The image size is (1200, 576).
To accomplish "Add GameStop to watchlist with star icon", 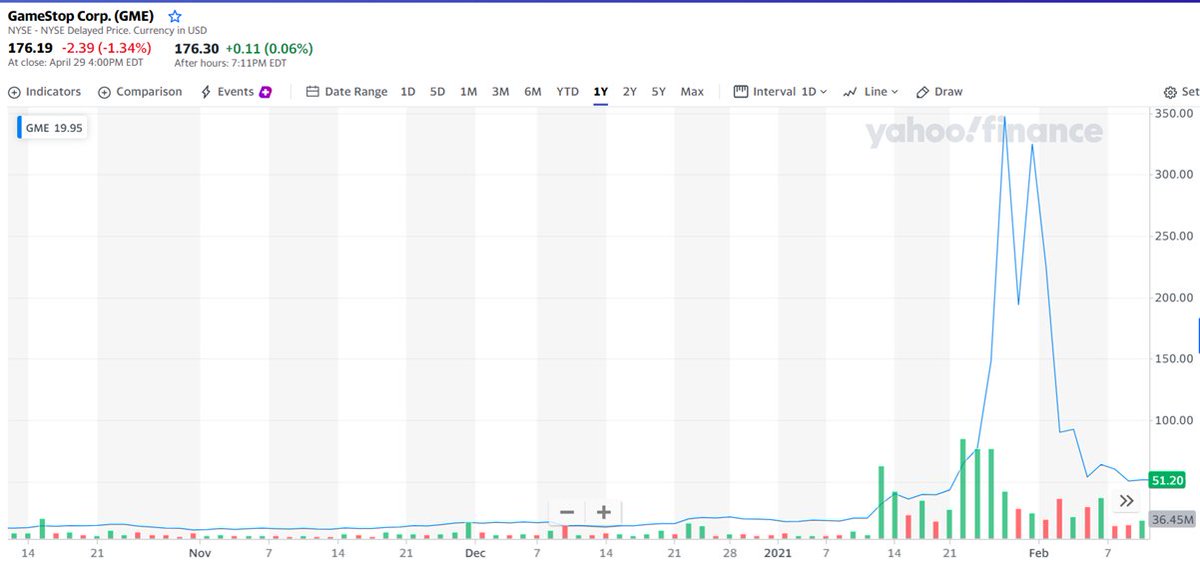I will point(175,16).
